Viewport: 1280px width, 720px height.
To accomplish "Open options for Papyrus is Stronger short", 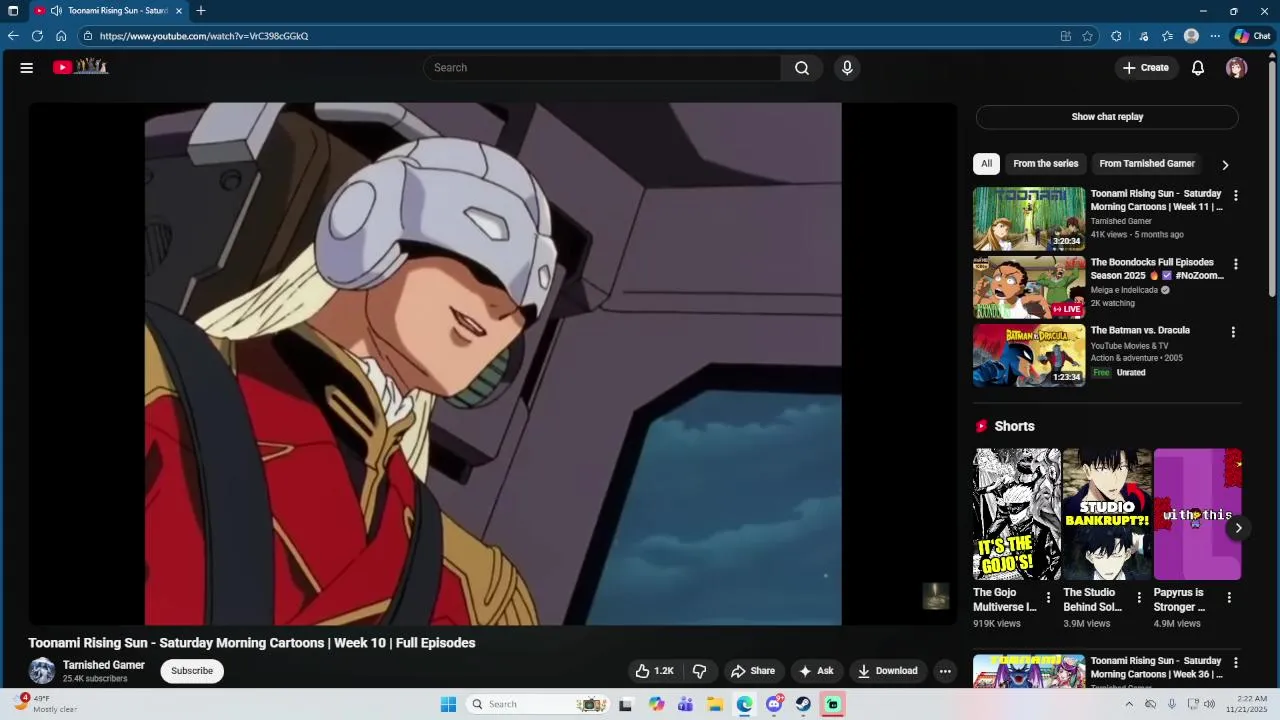I will click(x=1229, y=598).
